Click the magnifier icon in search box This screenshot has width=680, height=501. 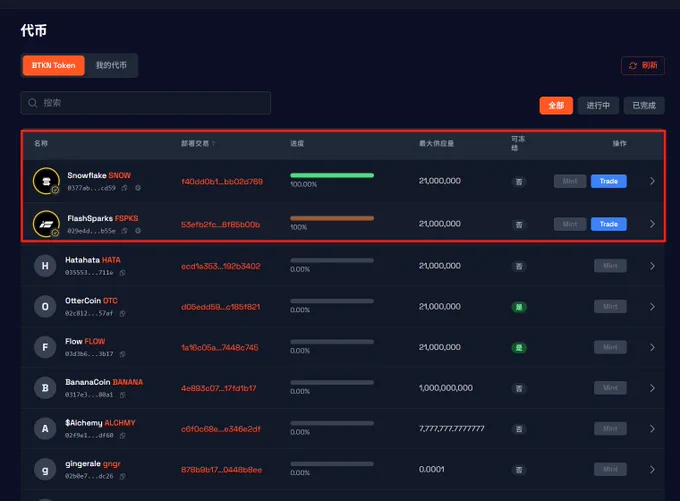click(x=33, y=103)
